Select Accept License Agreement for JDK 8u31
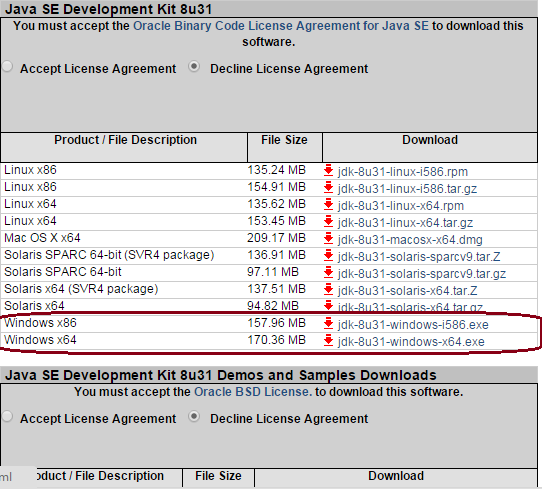 click(x=7, y=66)
